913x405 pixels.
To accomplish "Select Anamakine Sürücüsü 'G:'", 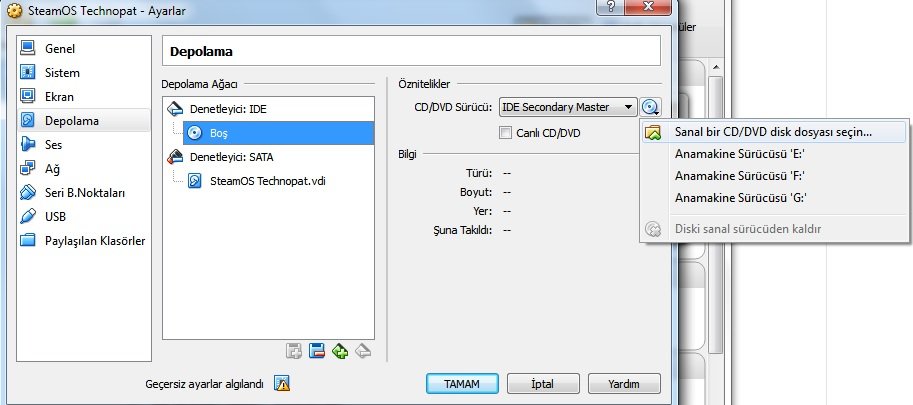I will pos(773,198).
